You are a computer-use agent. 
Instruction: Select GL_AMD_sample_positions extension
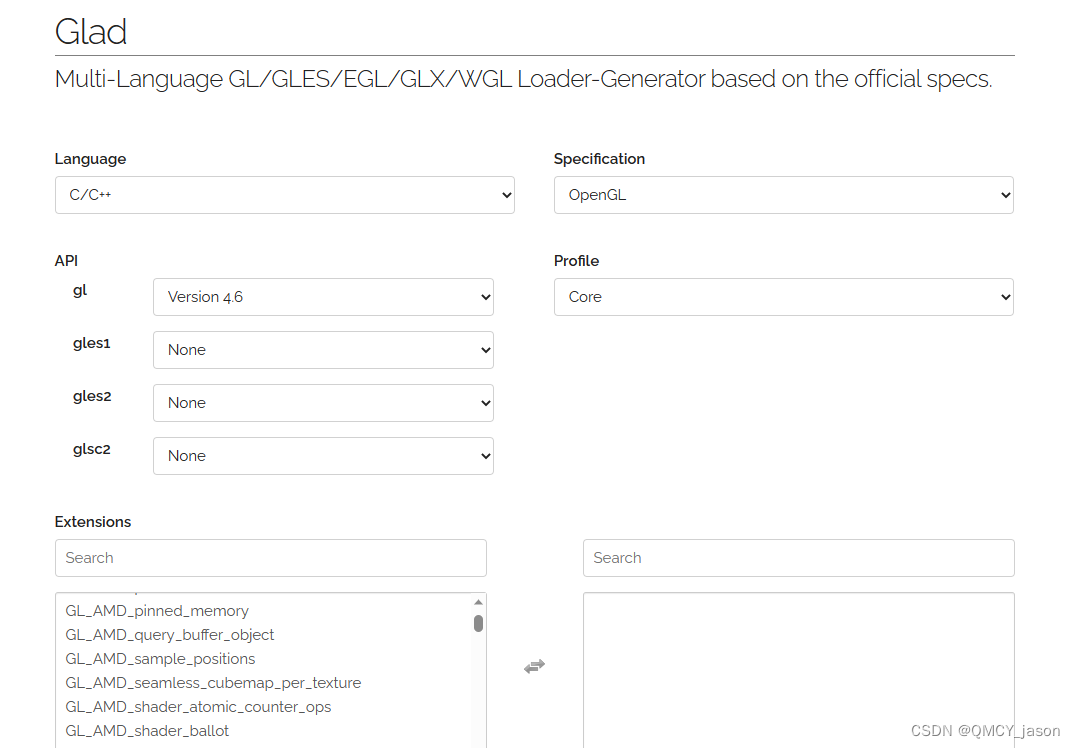pyautogui.click(x=160, y=659)
